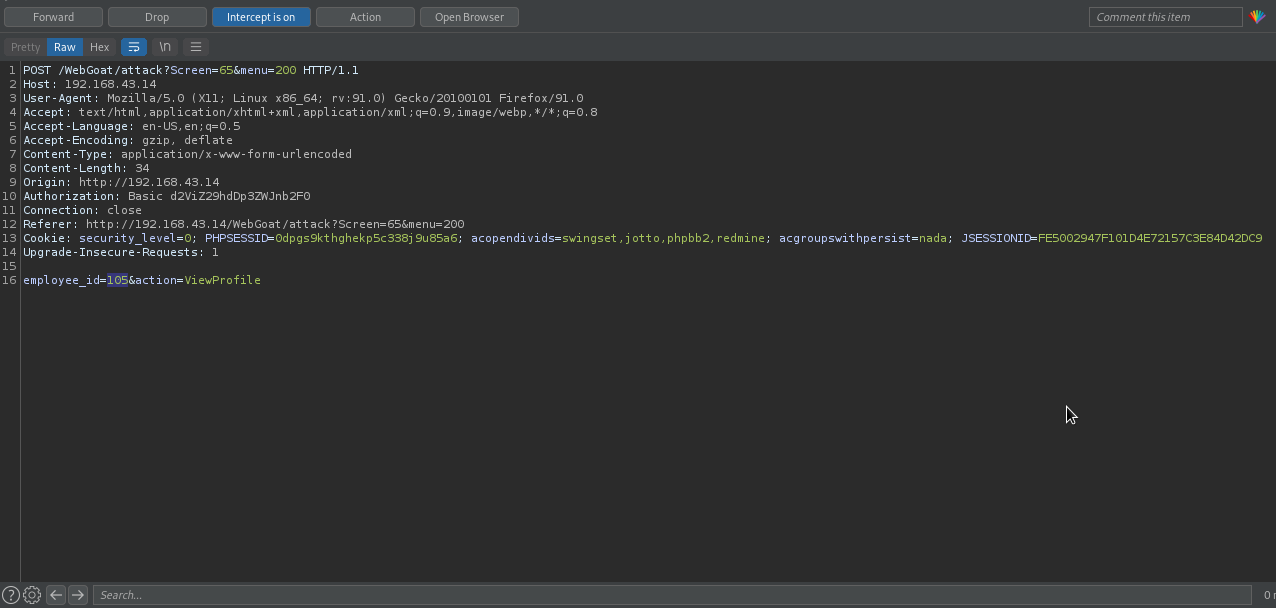Switch to the Raw view tab
1276x608 pixels.
tap(65, 47)
